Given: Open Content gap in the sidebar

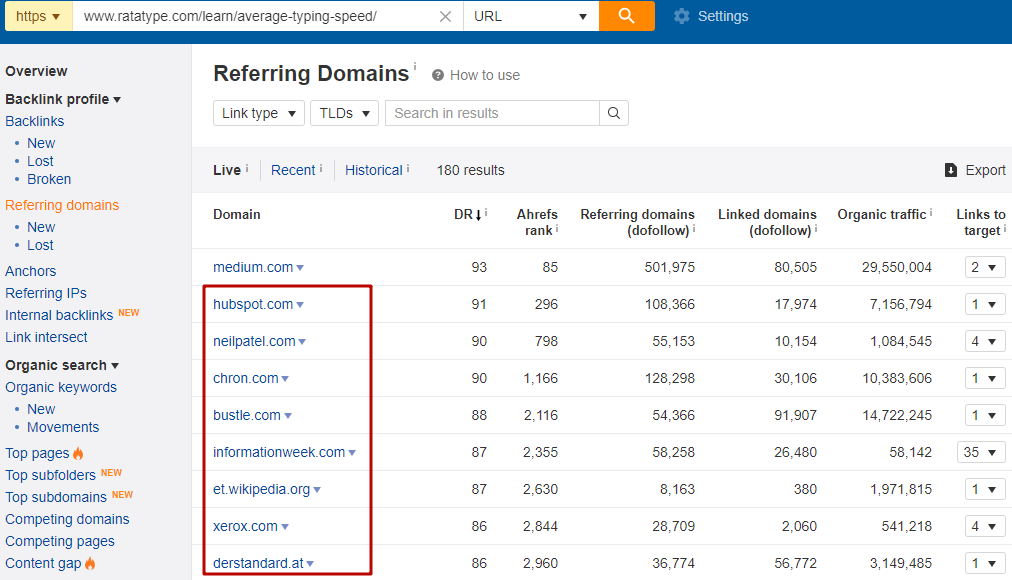Looking at the screenshot, I should click(x=43, y=563).
